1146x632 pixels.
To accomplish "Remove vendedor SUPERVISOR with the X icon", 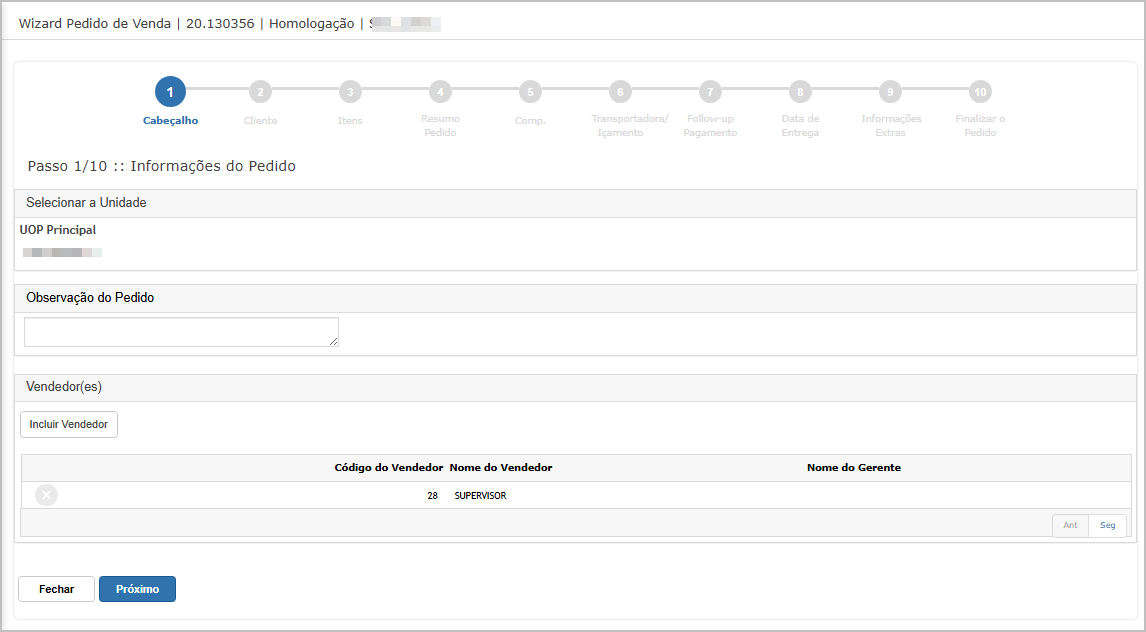I will 46,495.
